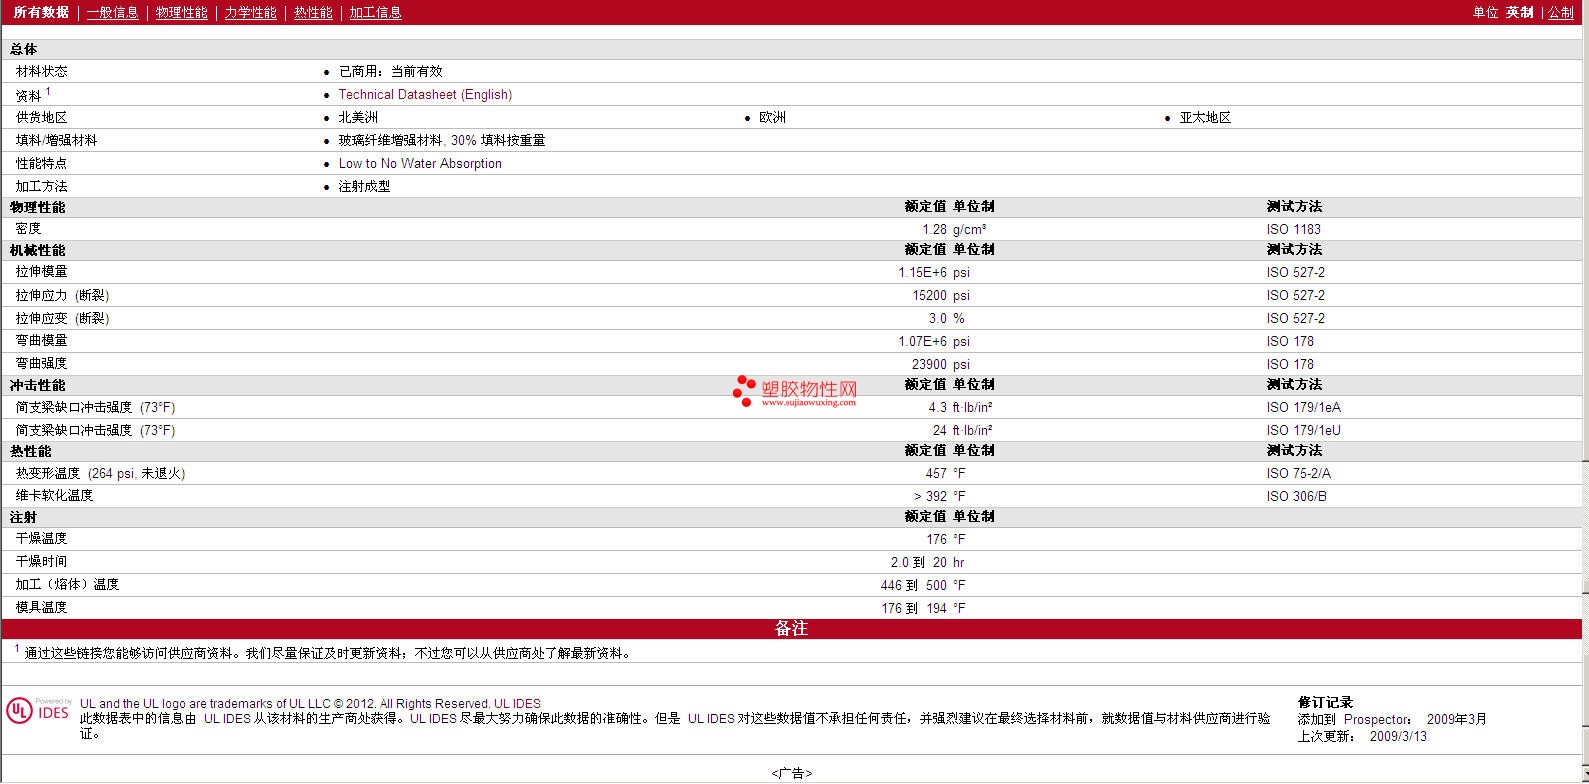This screenshot has width=1589, height=784.
Task: Switch to the 一般信息 tab
Action: (x=112, y=12)
